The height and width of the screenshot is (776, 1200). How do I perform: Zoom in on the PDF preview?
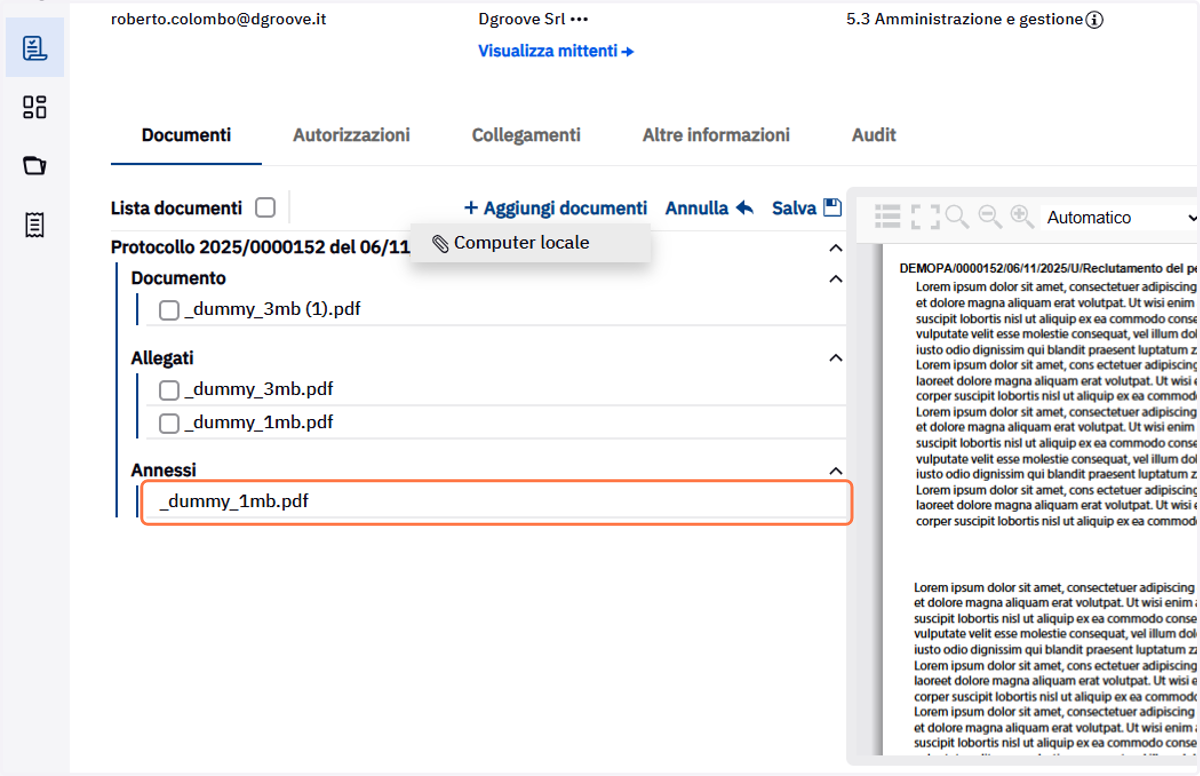point(1022,216)
